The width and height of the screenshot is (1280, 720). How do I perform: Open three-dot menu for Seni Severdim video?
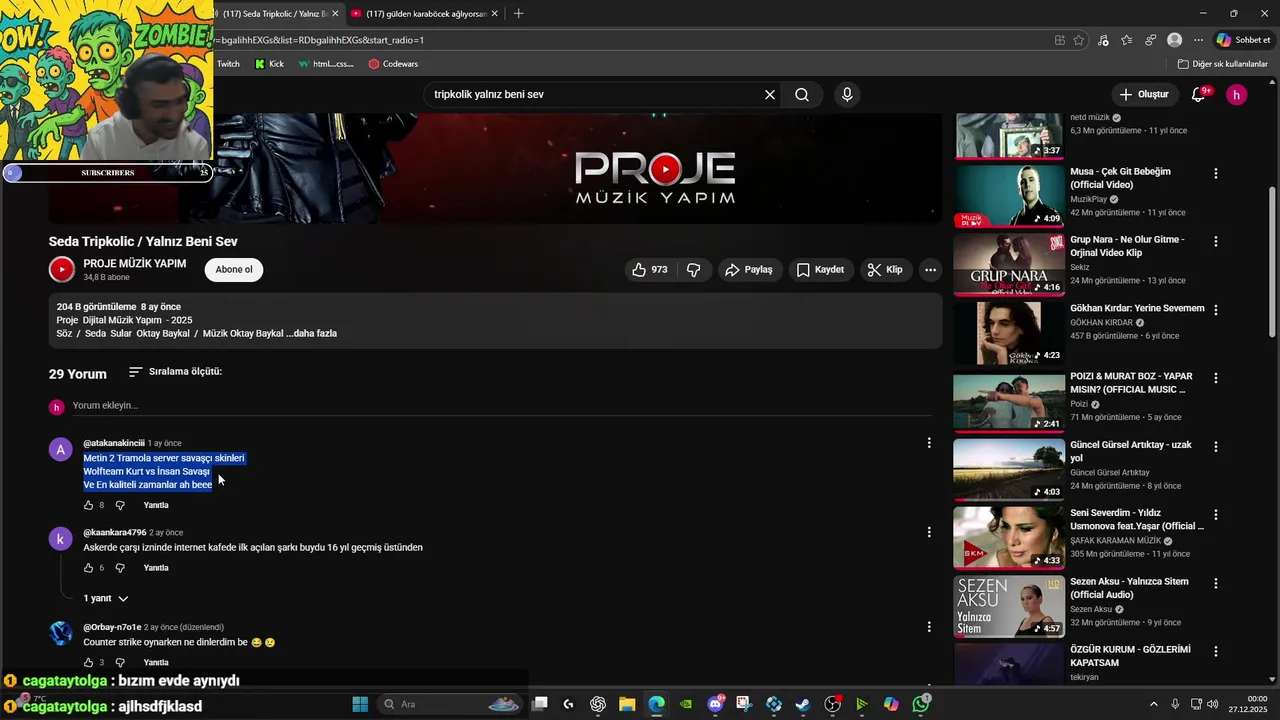tap(1216, 515)
